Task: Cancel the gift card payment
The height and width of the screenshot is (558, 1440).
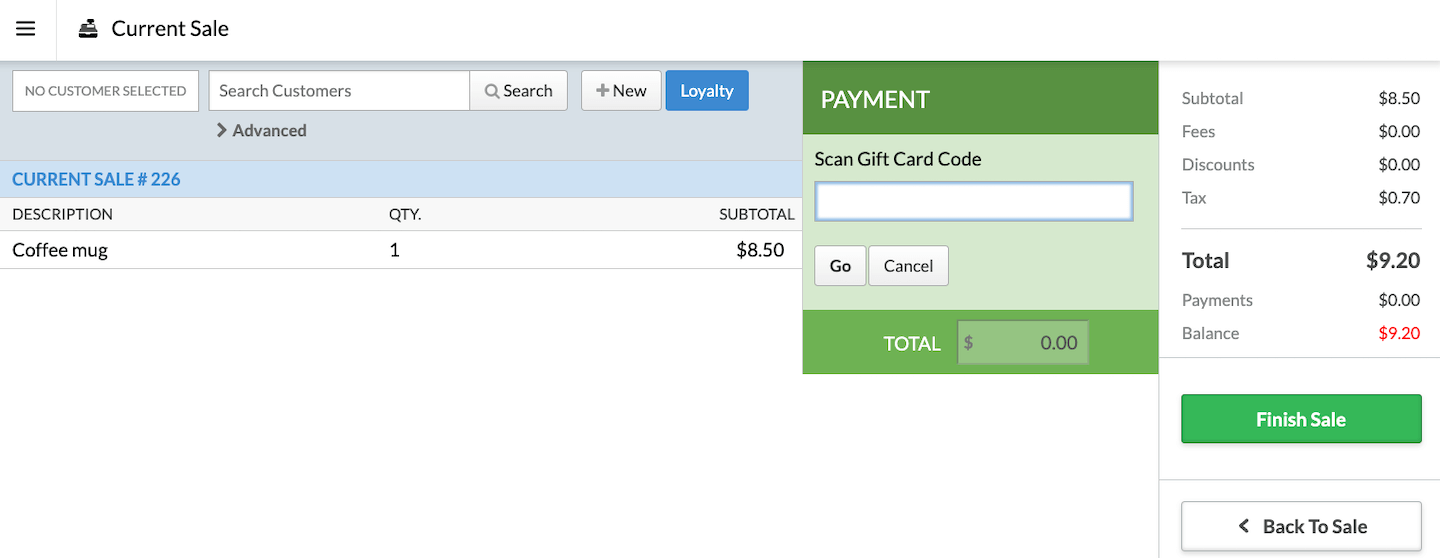Action: pos(908,266)
